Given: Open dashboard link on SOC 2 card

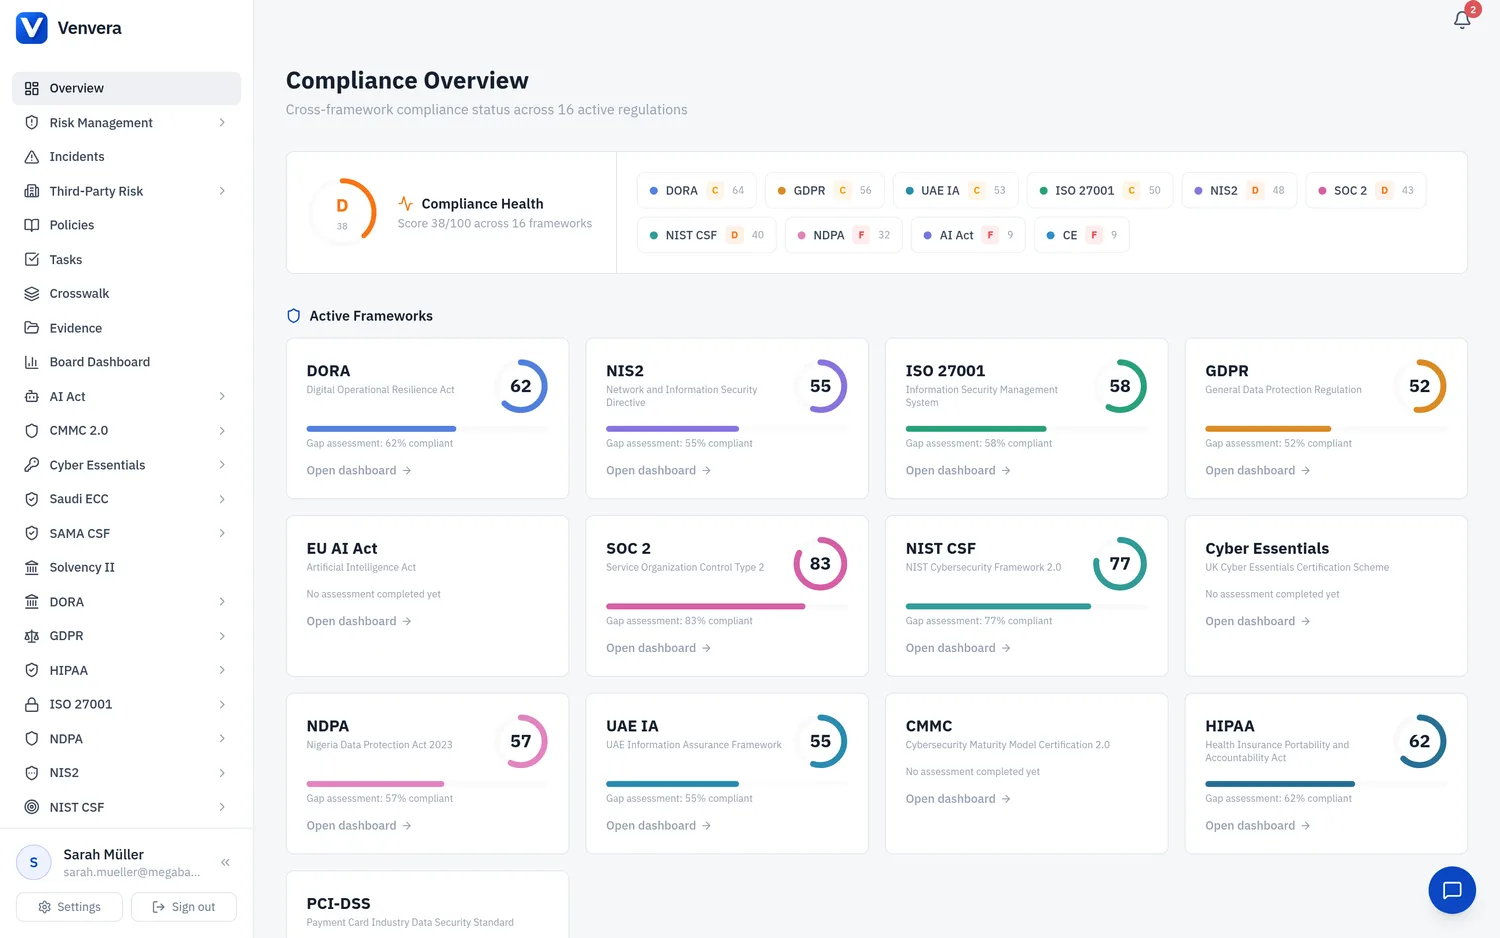Looking at the screenshot, I should [659, 648].
